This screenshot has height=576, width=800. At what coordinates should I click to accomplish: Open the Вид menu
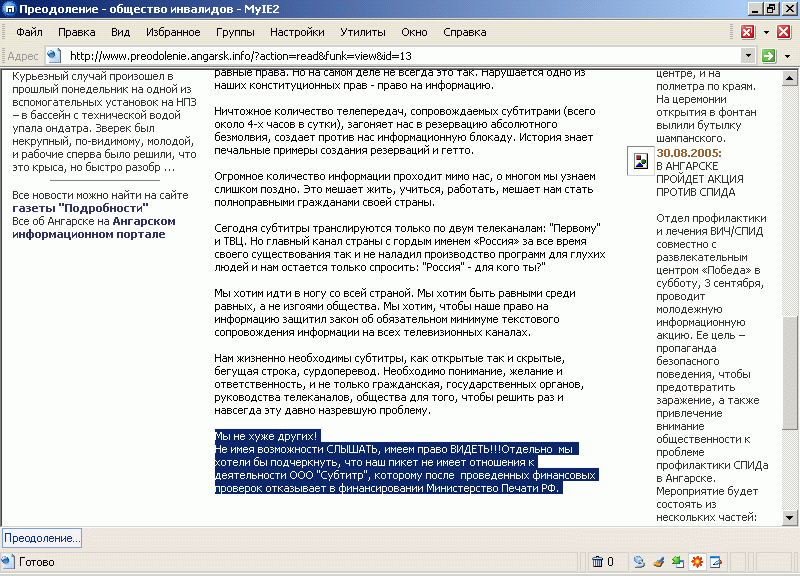click(120, 32)
